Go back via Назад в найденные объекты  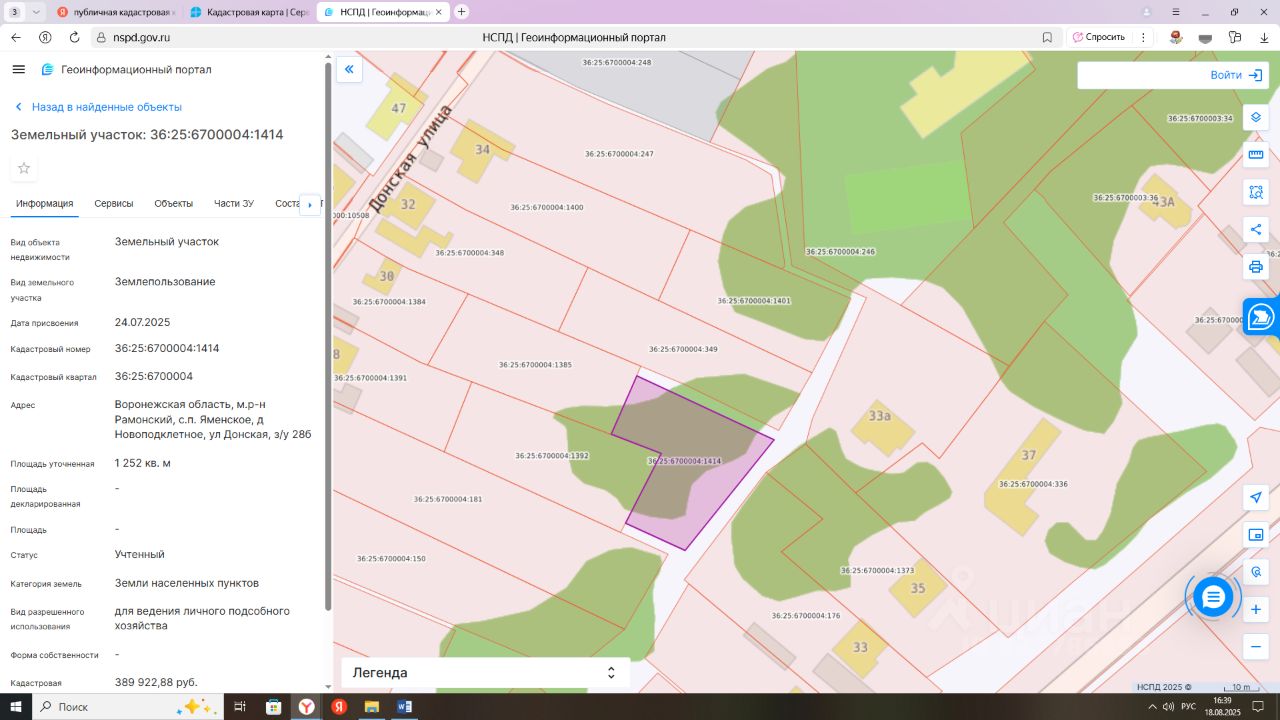coord(97,107)
